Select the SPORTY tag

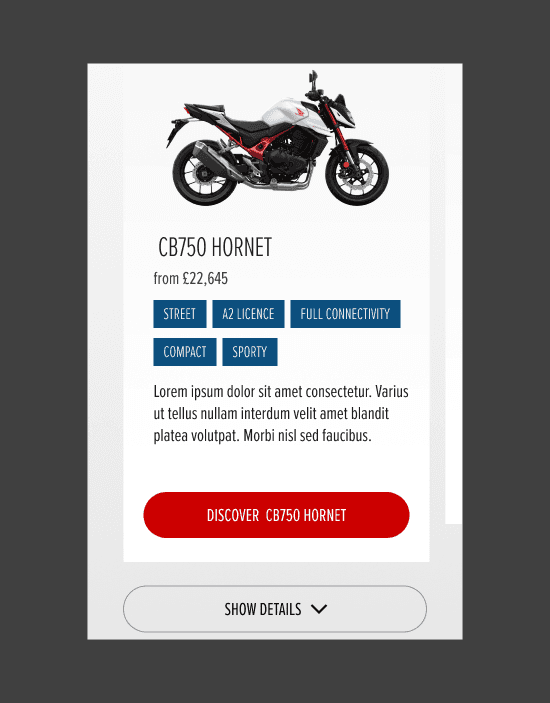pos(250,352)
